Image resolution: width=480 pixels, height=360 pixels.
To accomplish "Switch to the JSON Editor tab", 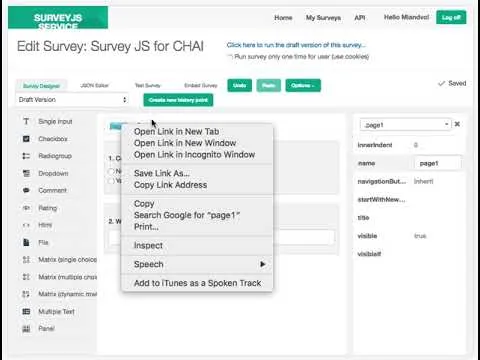I will pyautogui.click(x=95, y=85).
